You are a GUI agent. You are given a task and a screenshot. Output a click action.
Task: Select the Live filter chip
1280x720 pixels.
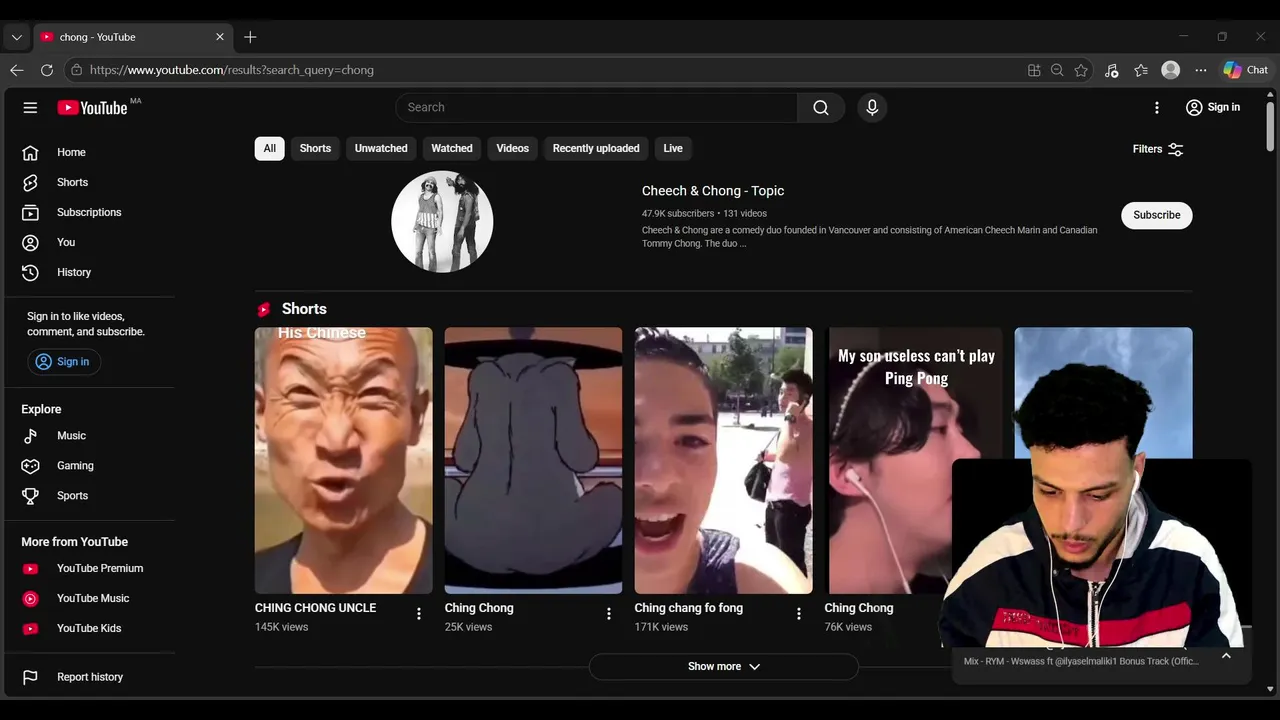(x=673, y=148)
